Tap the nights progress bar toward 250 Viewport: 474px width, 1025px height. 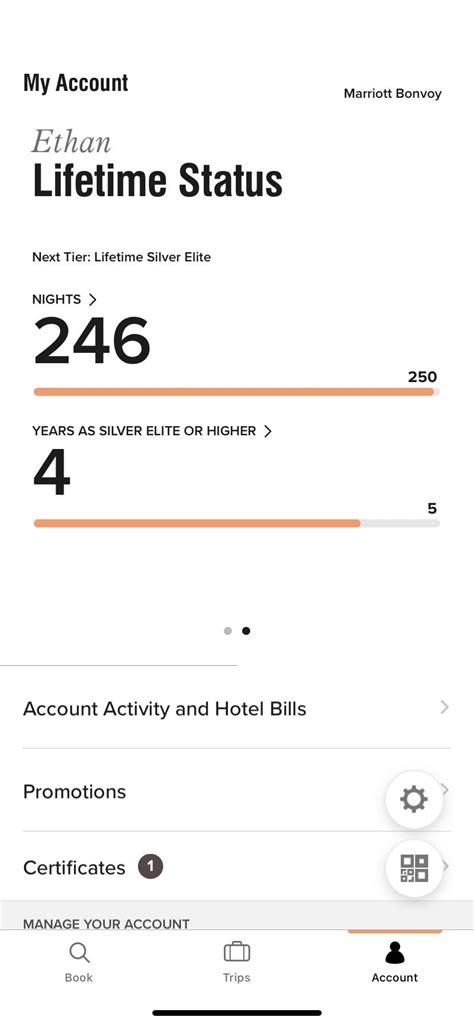pos(237,392)
